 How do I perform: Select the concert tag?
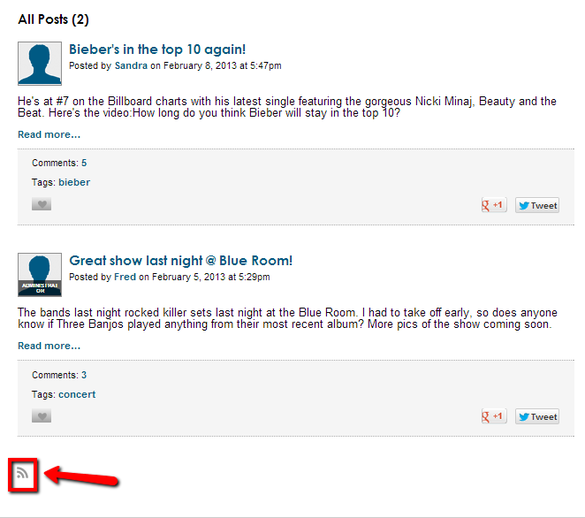[x=77, y=394]
